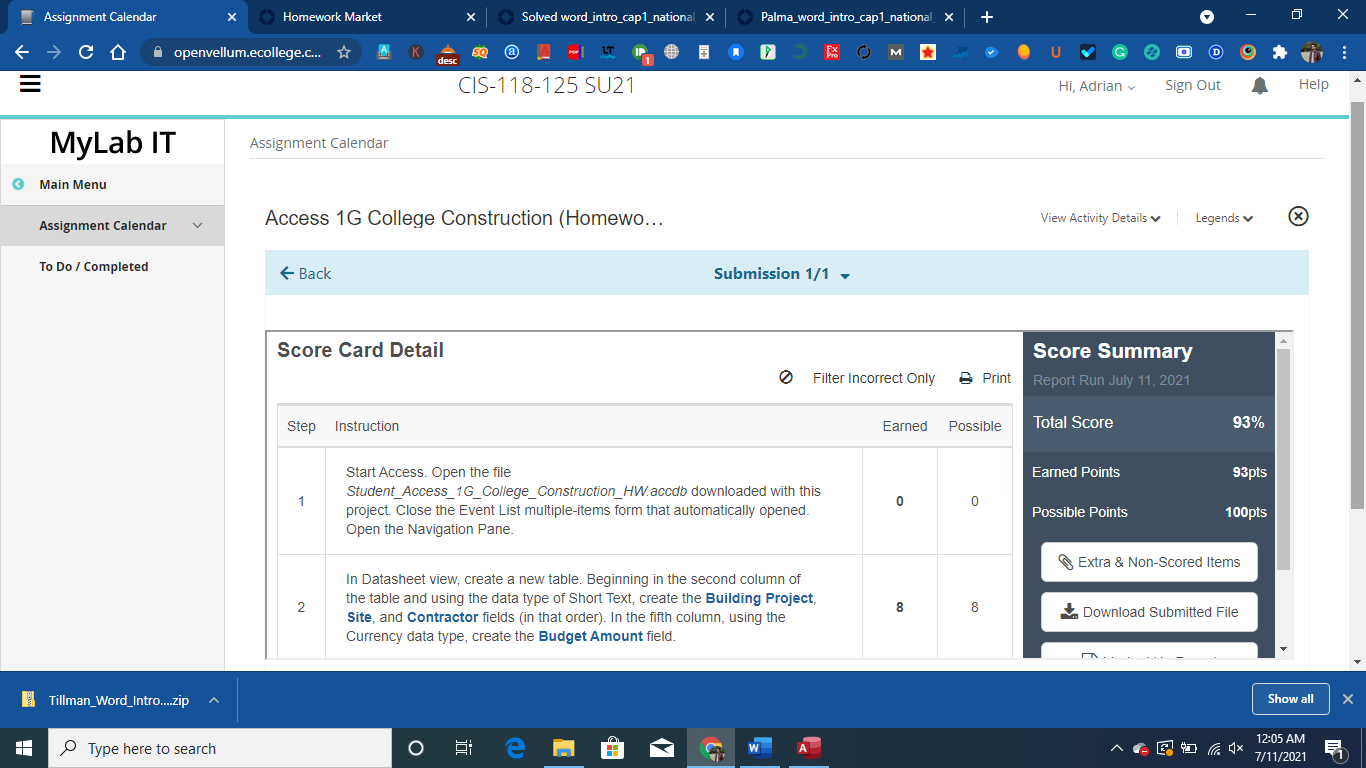This screenshot has height=768, width=1366.
Task: Open the Chrome three-dot menu
Action: point(1343,52)
